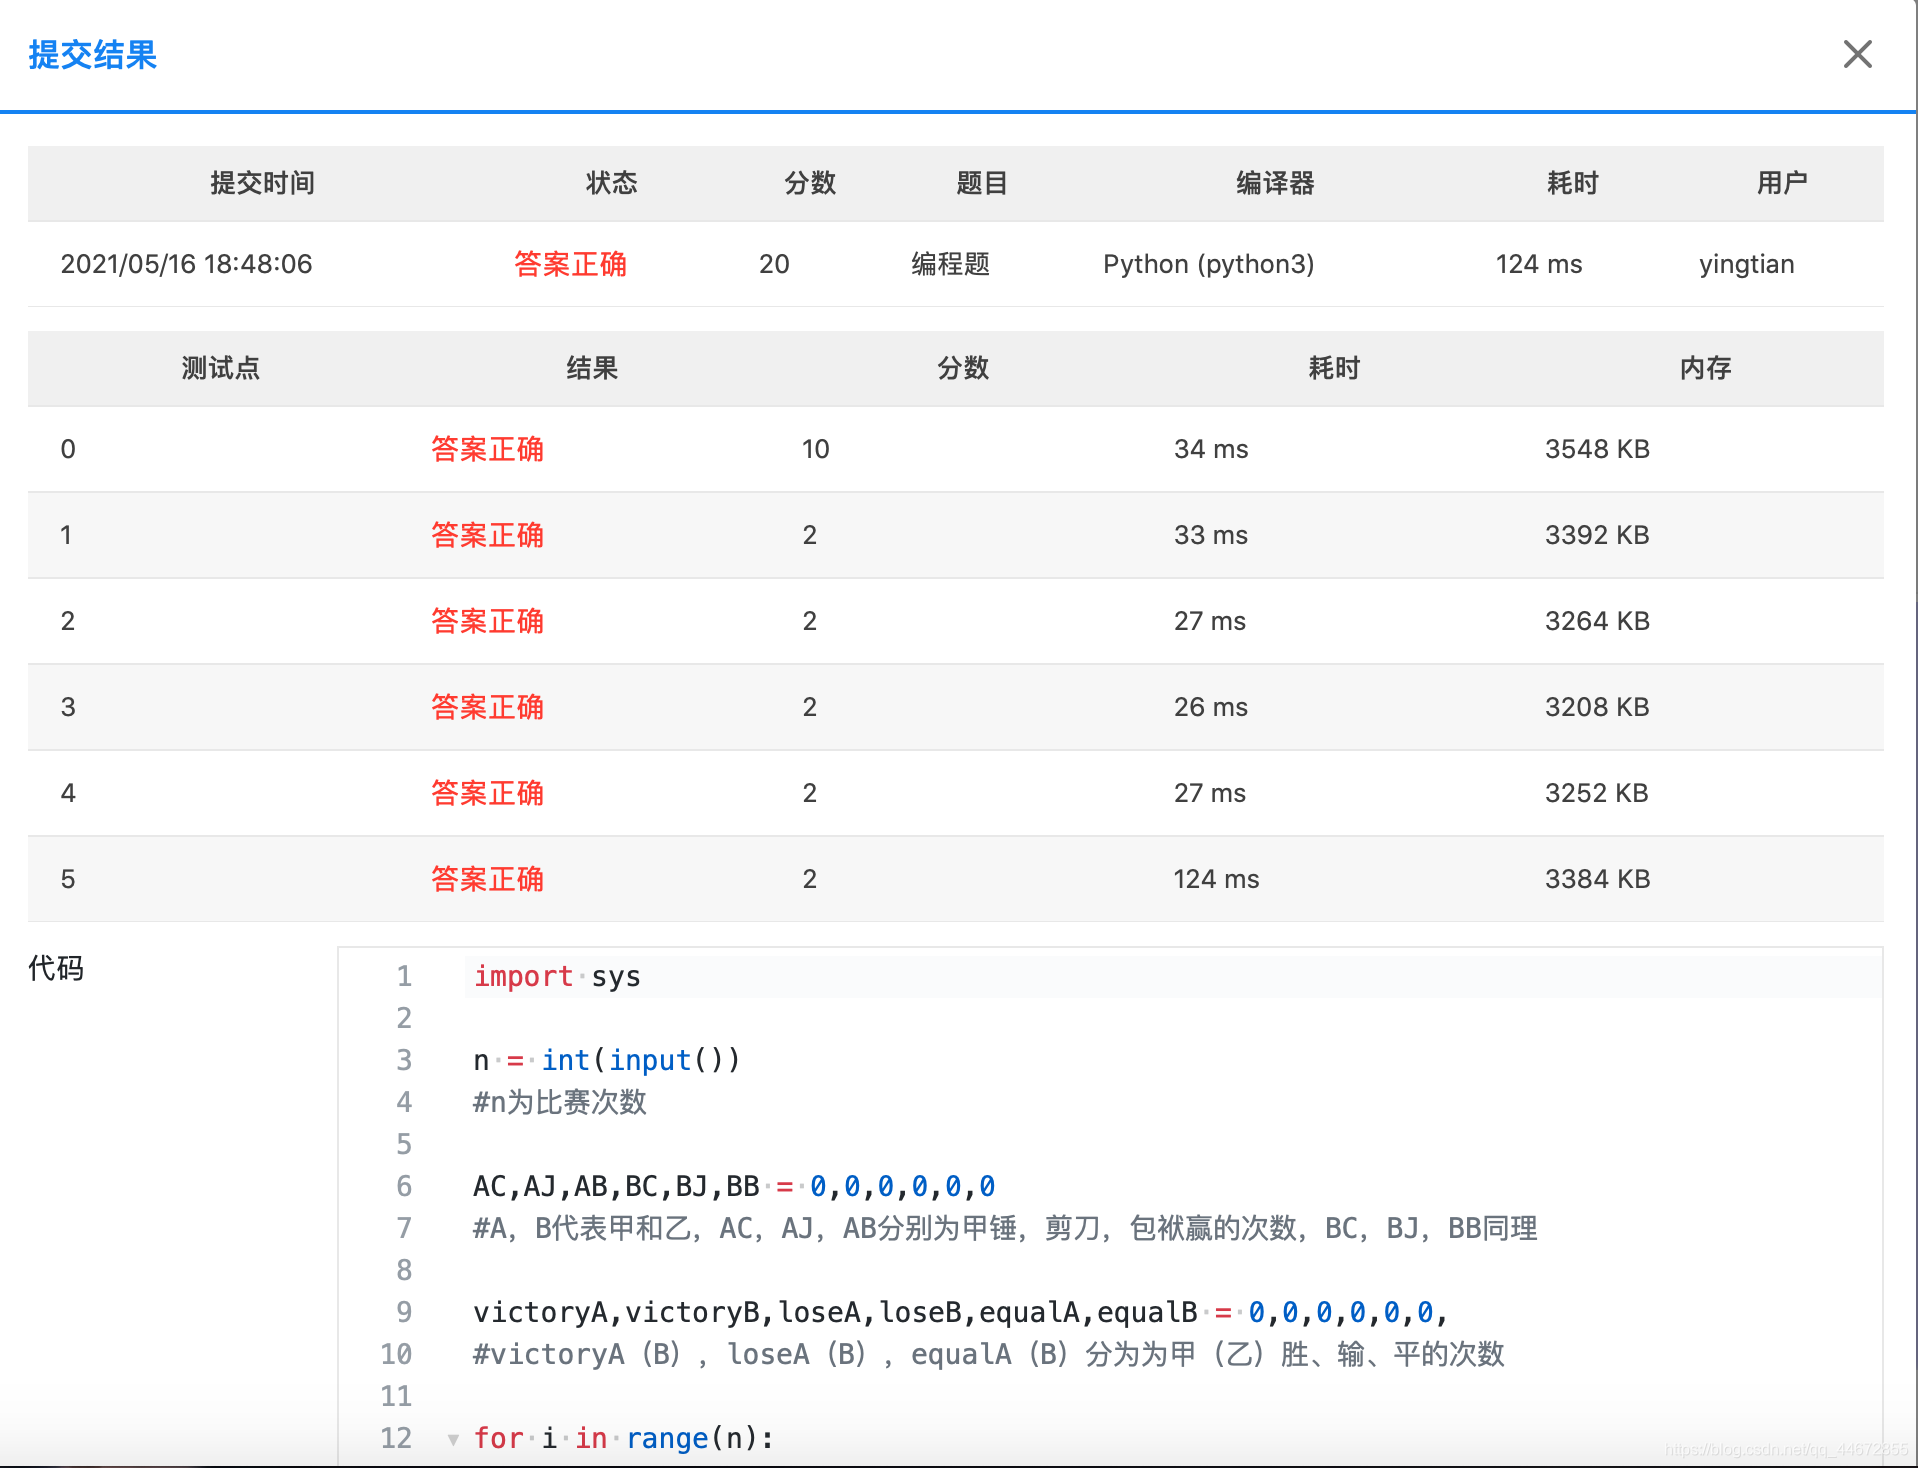Close the 提交结果 dialog

[1858, 55]
